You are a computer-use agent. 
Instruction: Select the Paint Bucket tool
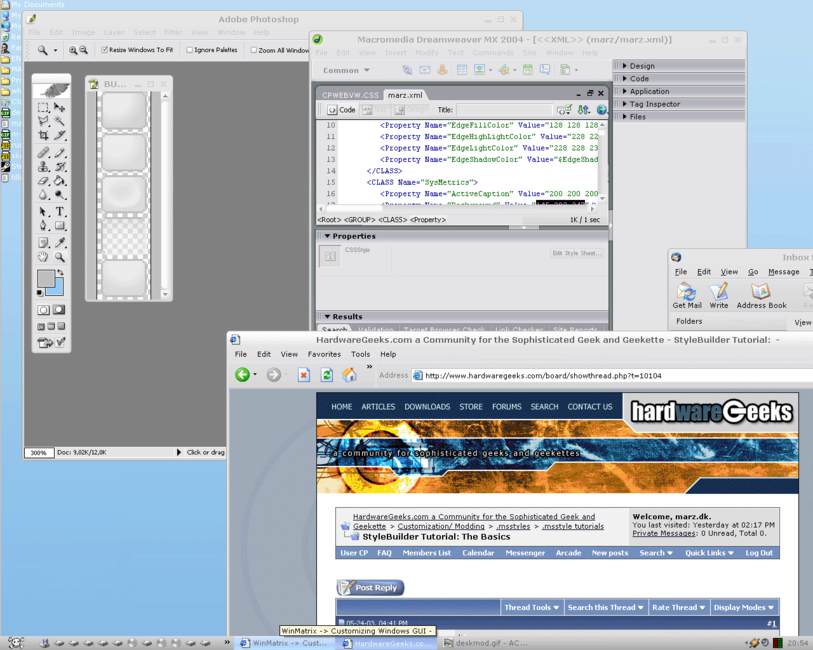(x=60, y=180)
